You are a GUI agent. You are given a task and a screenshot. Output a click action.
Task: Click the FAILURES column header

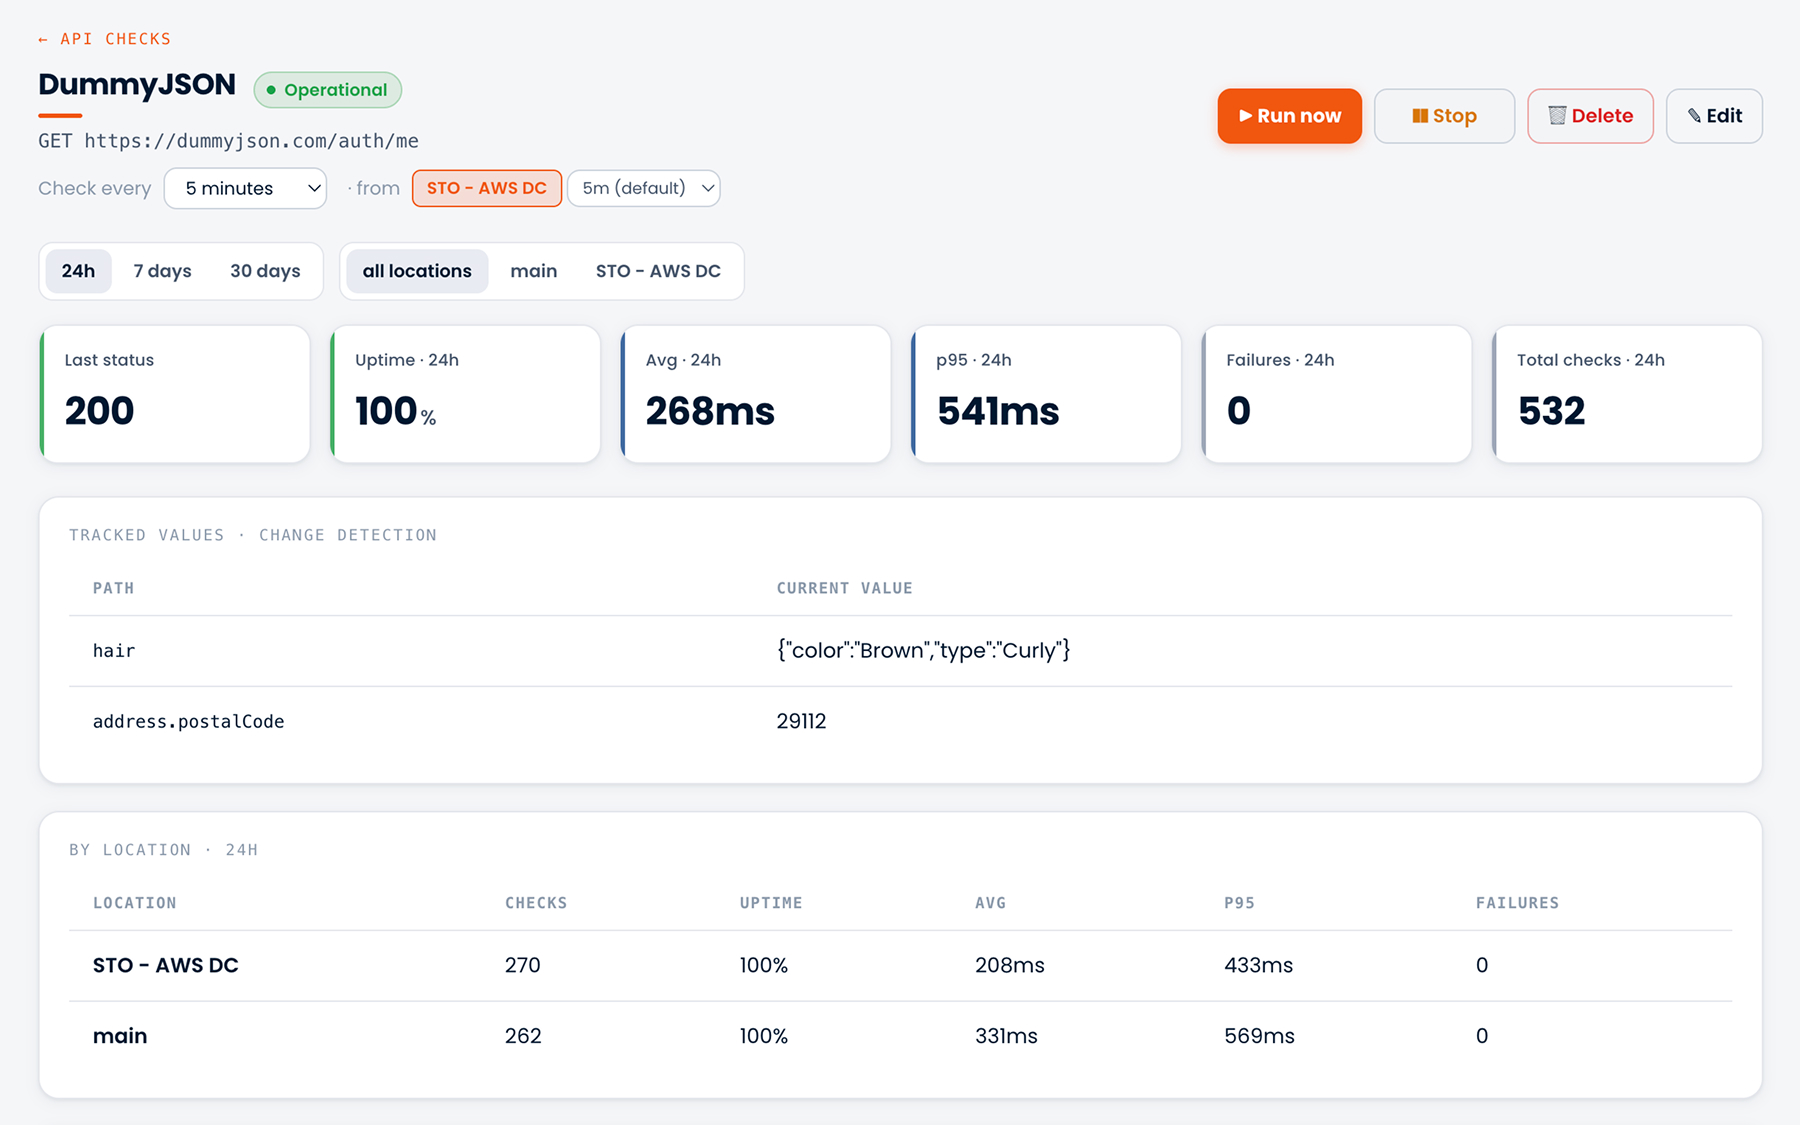click(x=1517, y=903)
